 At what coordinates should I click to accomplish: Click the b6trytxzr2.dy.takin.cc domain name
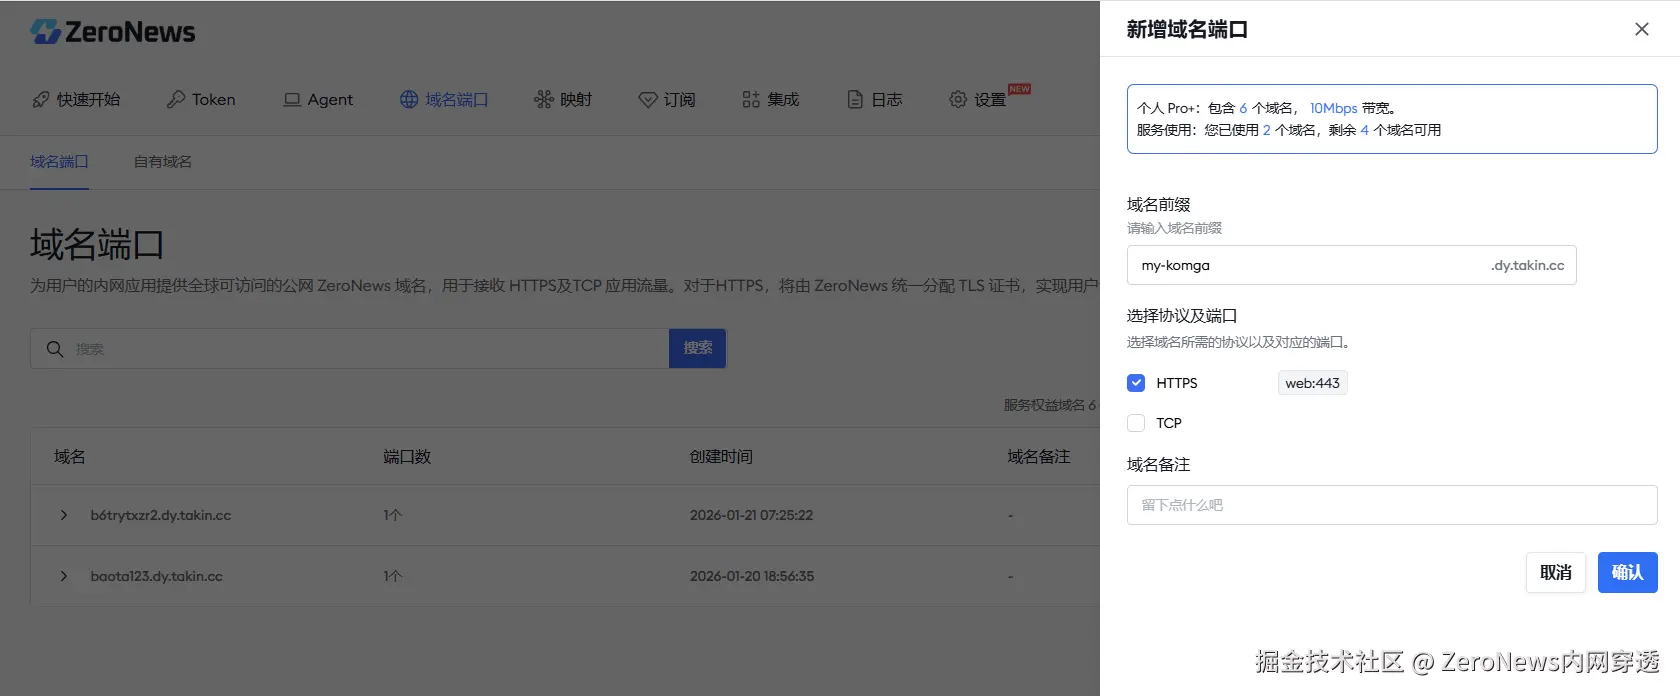pos(161,515)
